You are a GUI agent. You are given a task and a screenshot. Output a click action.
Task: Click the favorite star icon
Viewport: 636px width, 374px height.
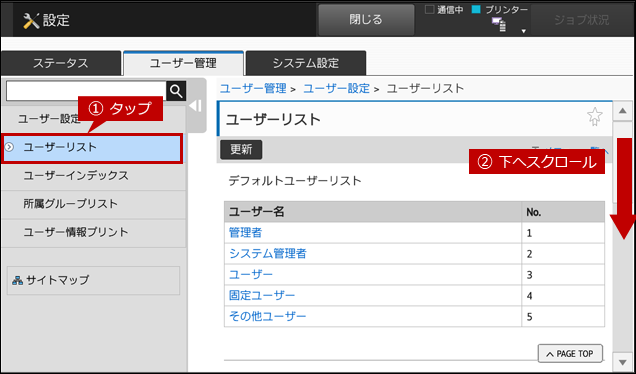595,117
